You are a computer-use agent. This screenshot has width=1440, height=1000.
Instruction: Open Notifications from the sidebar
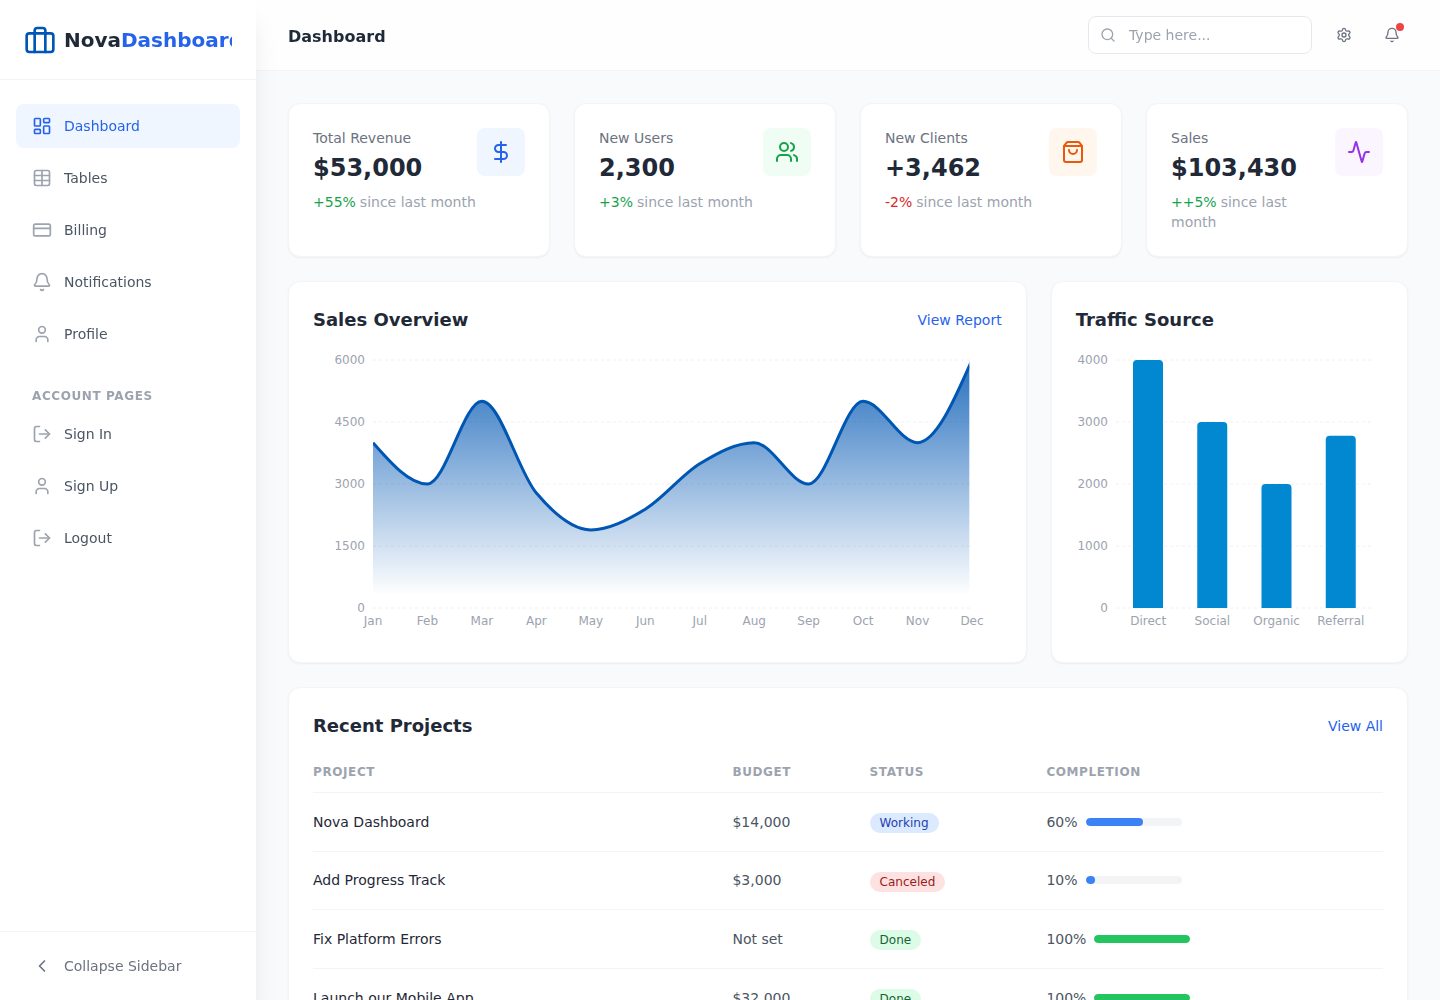[128, 282]
